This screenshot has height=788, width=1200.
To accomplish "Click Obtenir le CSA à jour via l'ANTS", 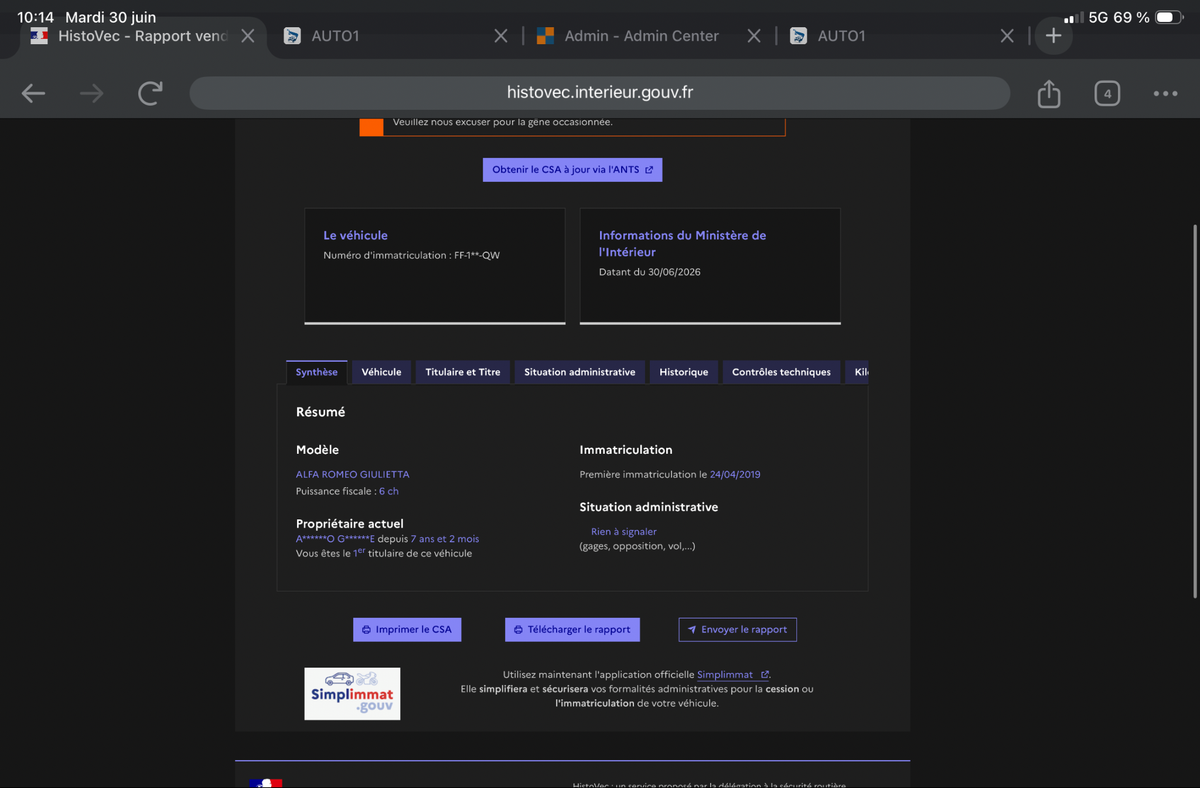I will coord(572,170).
